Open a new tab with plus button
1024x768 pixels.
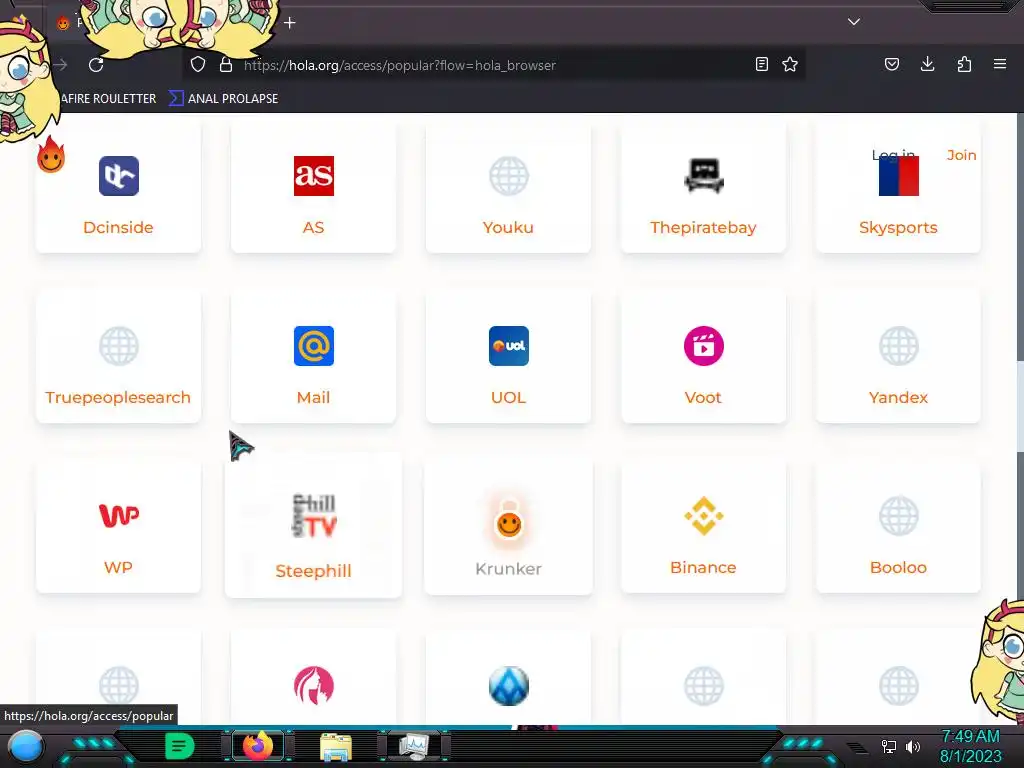(x=290, y=23)
